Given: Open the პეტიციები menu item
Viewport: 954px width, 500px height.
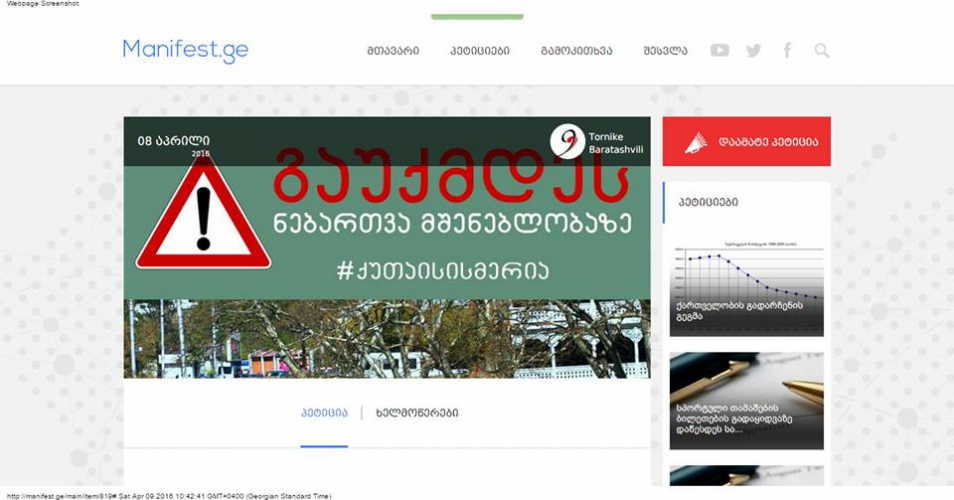Looking at the screenshot, I should click(x=480, y=51).
